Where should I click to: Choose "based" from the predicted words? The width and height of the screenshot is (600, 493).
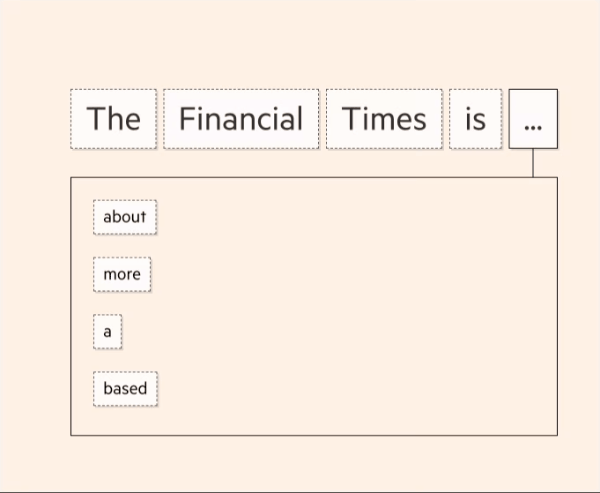pos(125,388)
